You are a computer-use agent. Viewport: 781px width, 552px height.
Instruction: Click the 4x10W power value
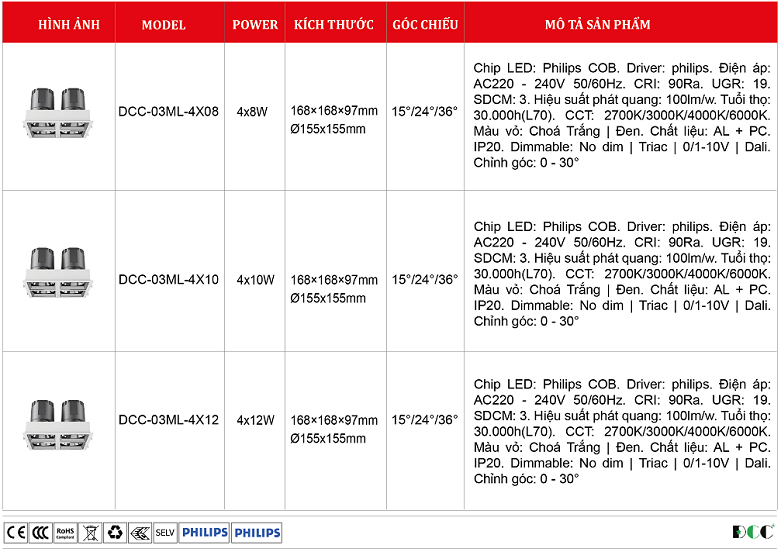click(255, 280)
